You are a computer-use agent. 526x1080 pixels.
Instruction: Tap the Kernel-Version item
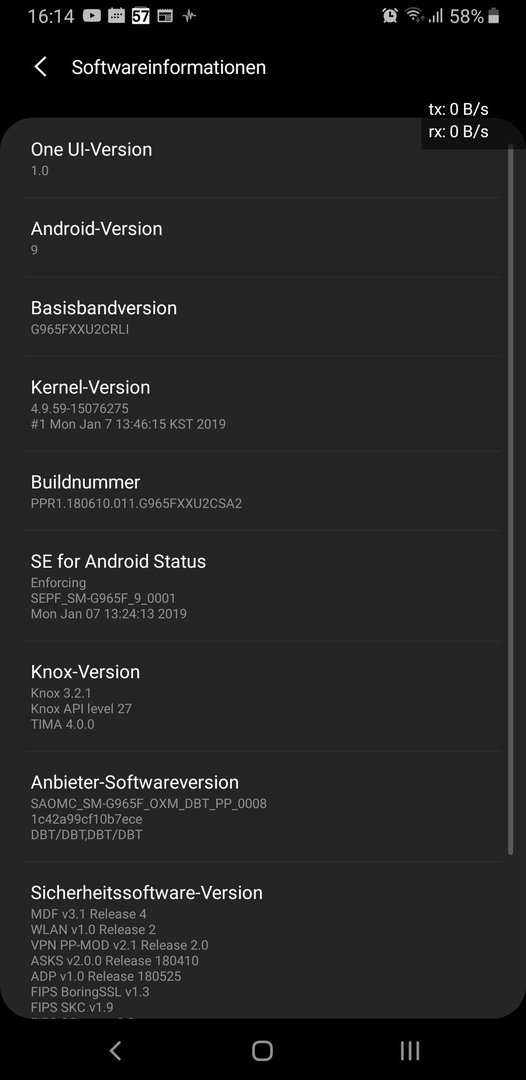(263, 404)
